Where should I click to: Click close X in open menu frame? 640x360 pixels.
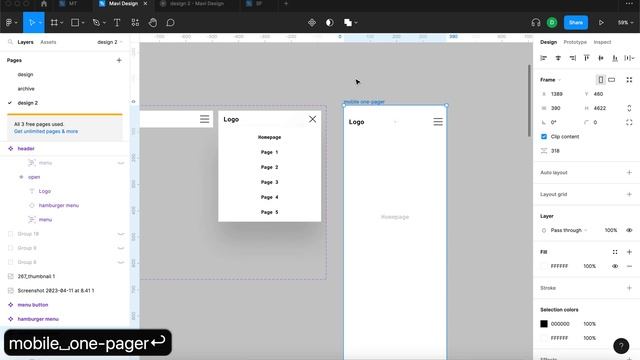point(312,119)
